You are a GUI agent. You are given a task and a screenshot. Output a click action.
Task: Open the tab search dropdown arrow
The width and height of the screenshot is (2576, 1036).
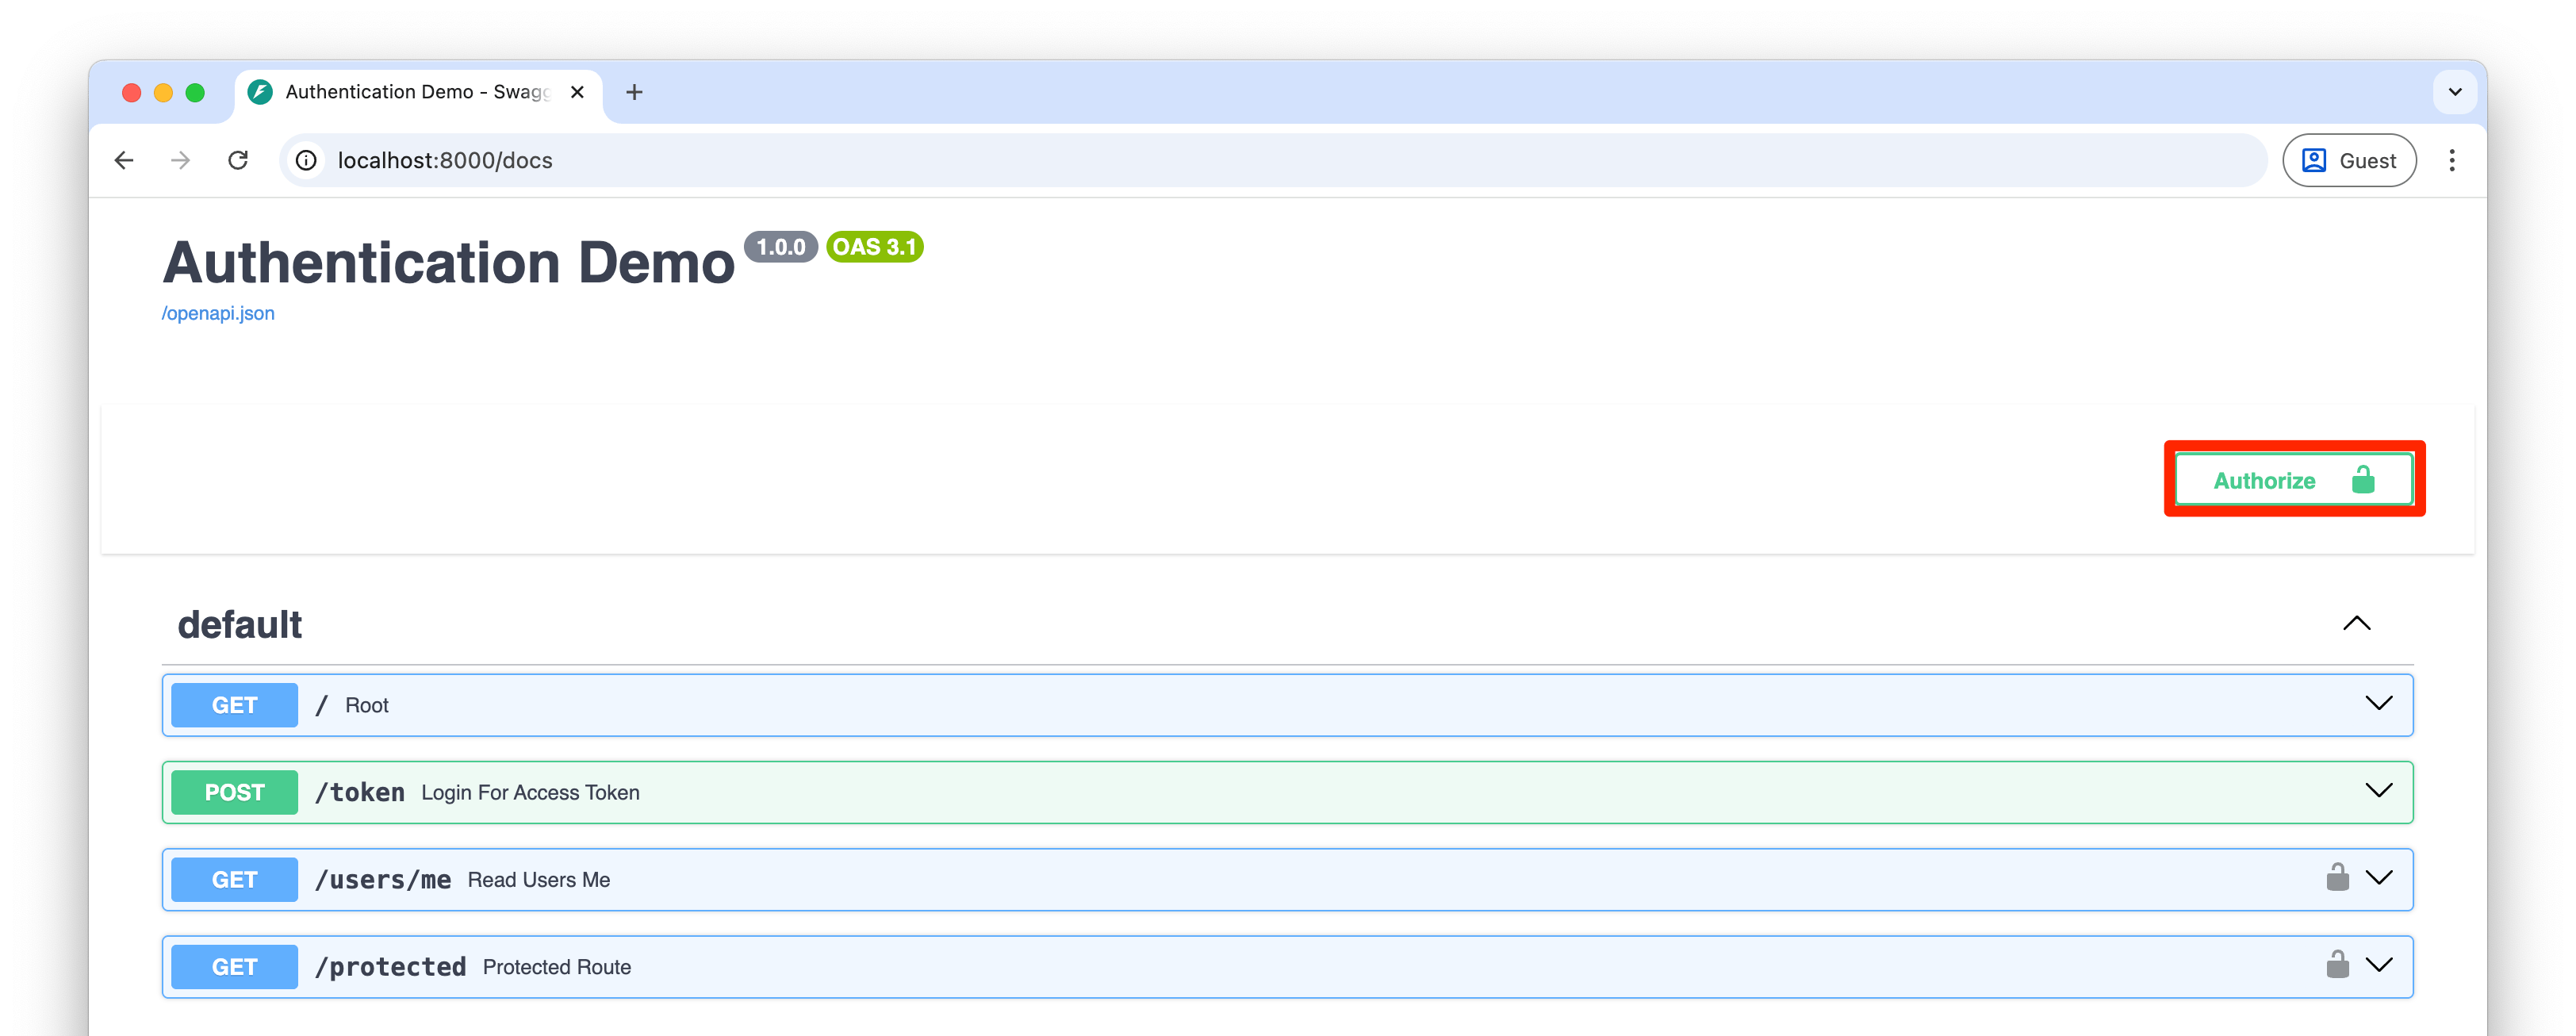(x=2454, y=92)
